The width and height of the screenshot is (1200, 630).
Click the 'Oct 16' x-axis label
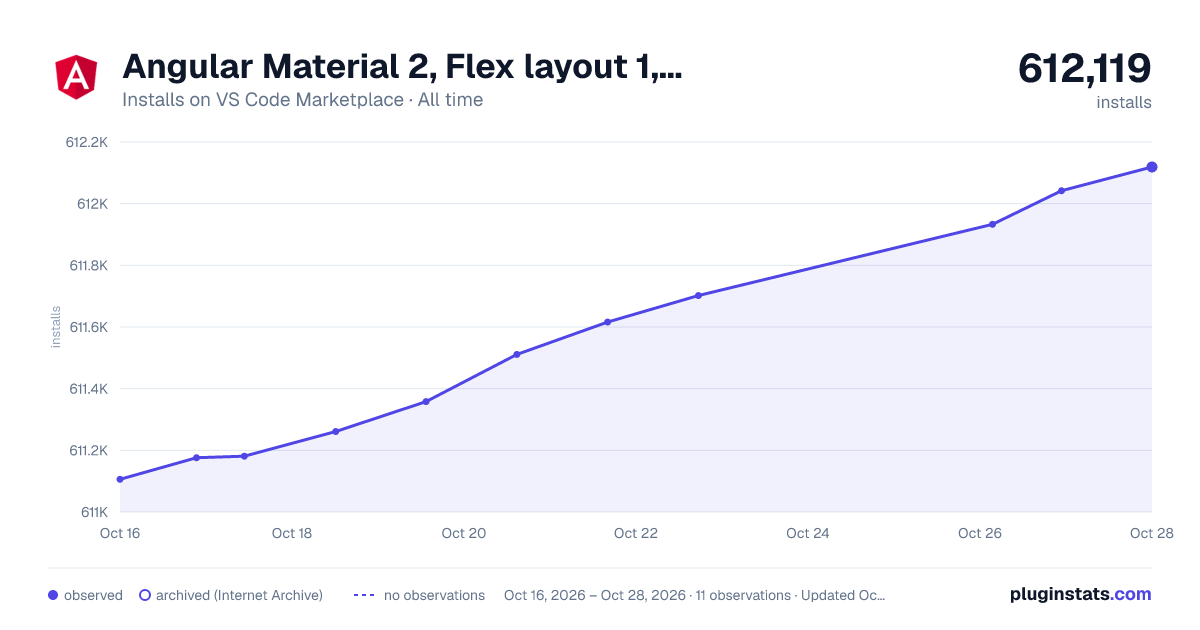pyautogui.click(x=120, y=533)
